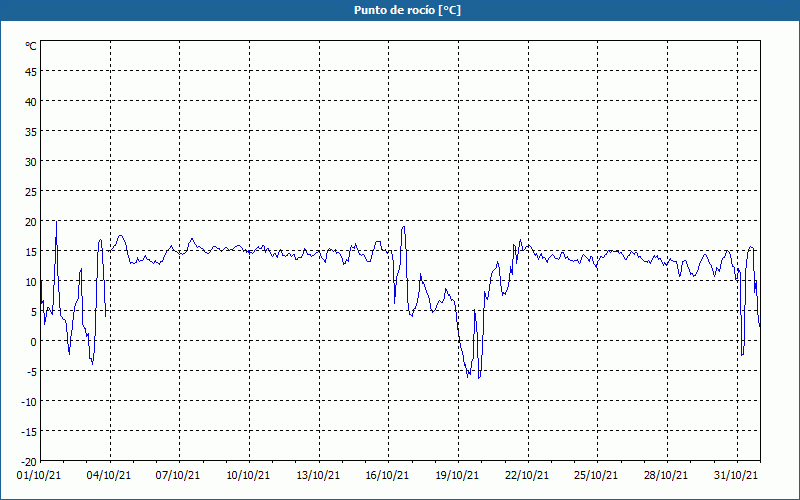Select the -10 value on the y-axis
Viewport: 800px width, 500px height.
coord(28,402)
